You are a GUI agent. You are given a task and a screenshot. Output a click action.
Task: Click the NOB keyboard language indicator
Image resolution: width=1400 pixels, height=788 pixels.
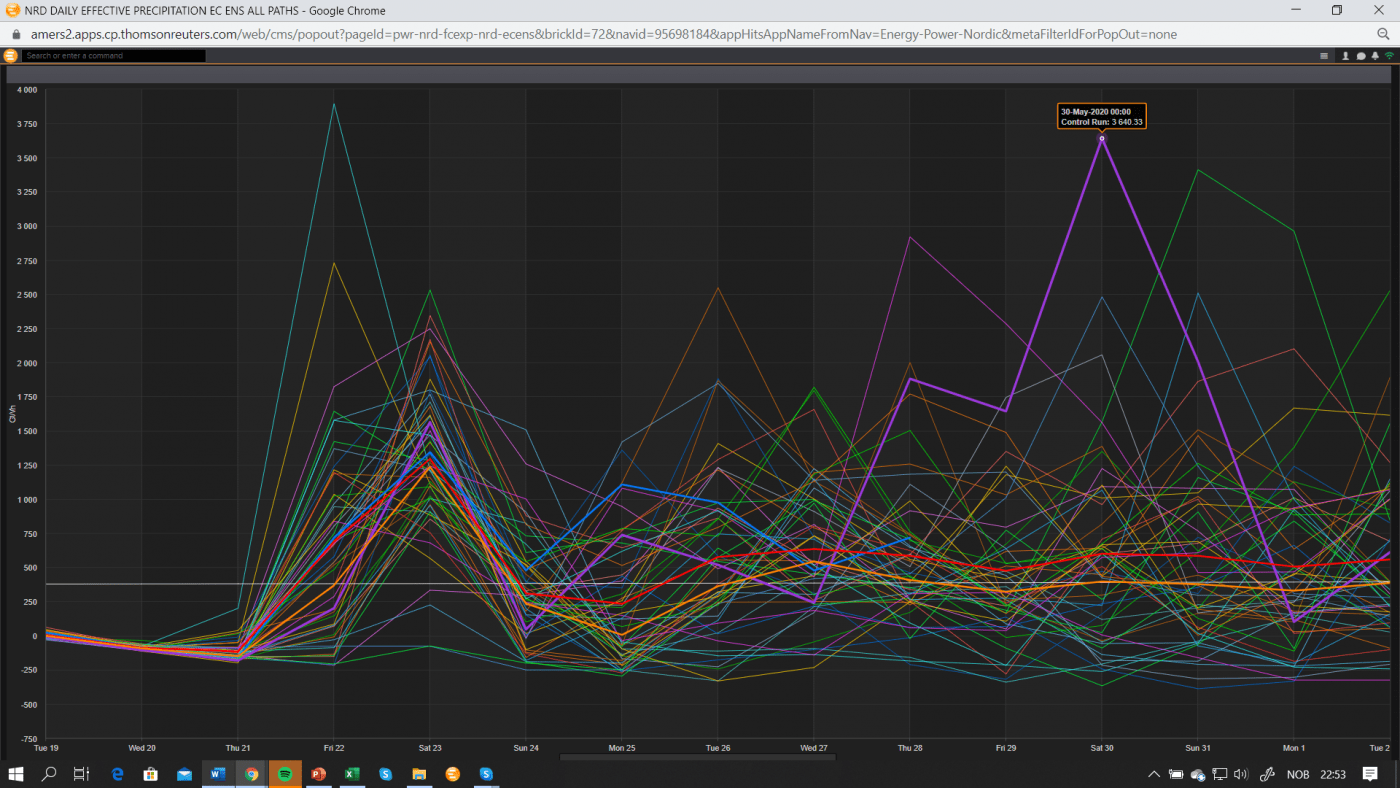coord(1298,774)
